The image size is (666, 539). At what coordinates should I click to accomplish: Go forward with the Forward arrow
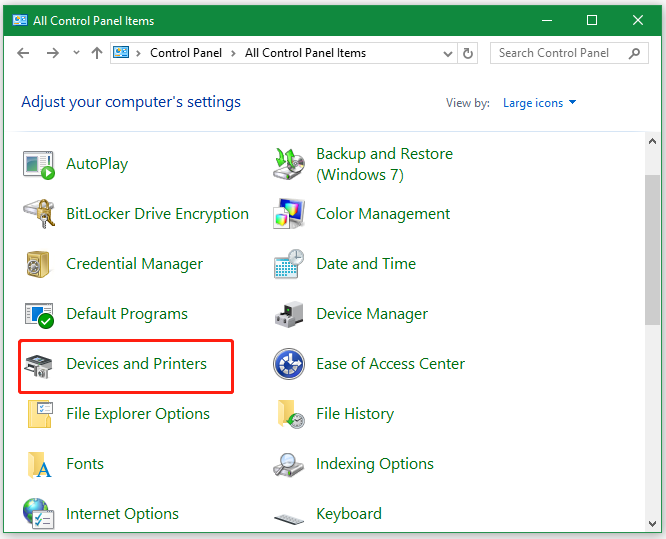(53, 53)
